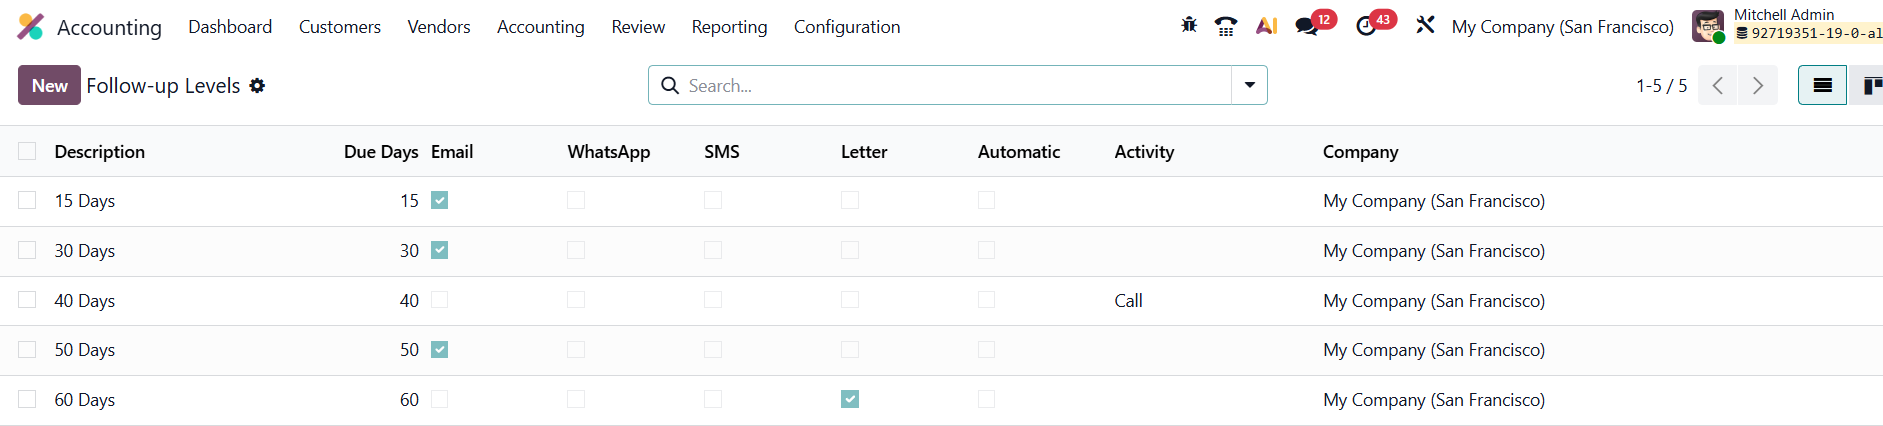Image resolution: width=1883 pixels, height=426 pixels.
Task: Toggle the Letter checkbox for 60 Days
Action: 850,399
